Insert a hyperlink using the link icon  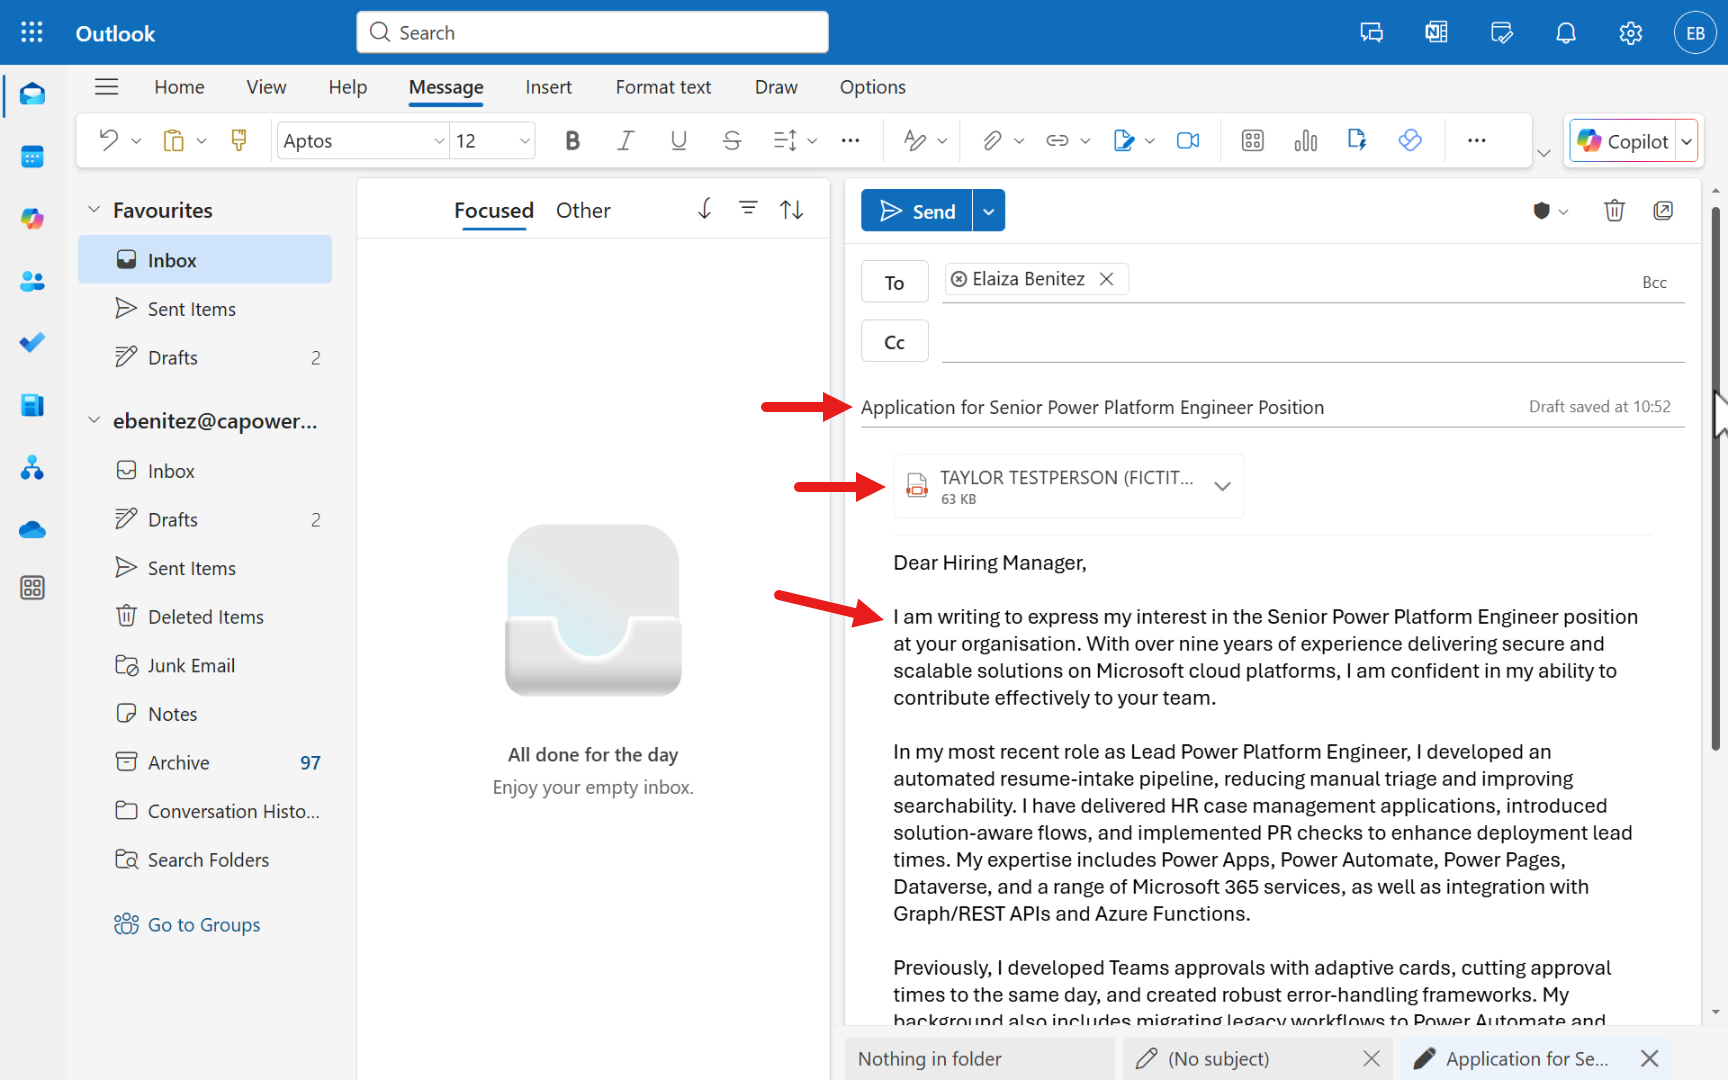pyautogui.click(x=1059, y=140)
